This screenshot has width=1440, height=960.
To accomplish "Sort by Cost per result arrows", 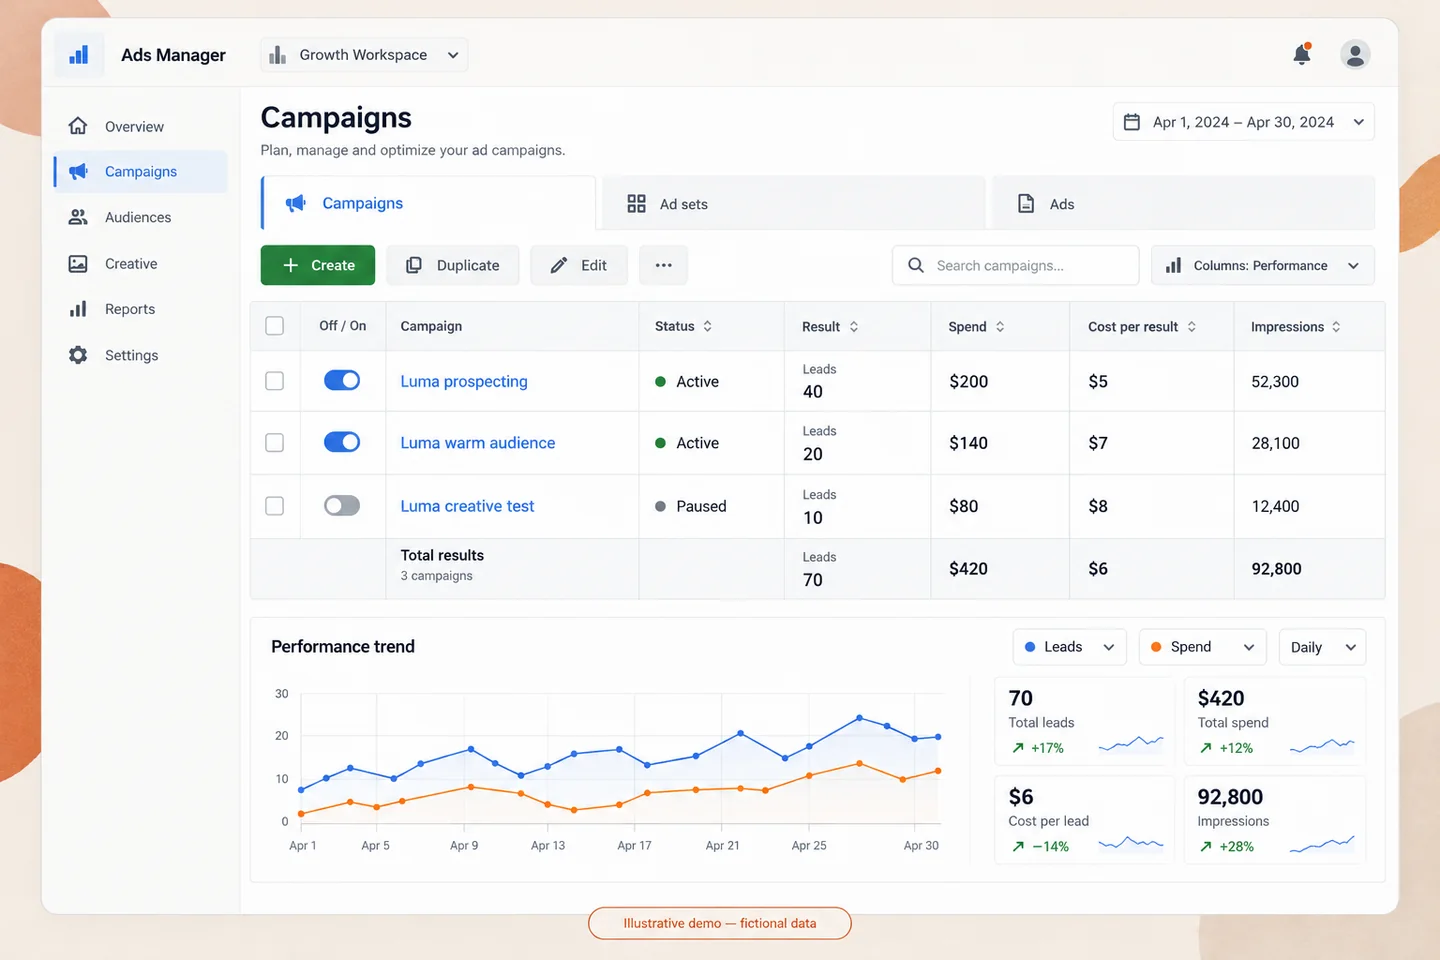I will click(x=1192, y=327).
